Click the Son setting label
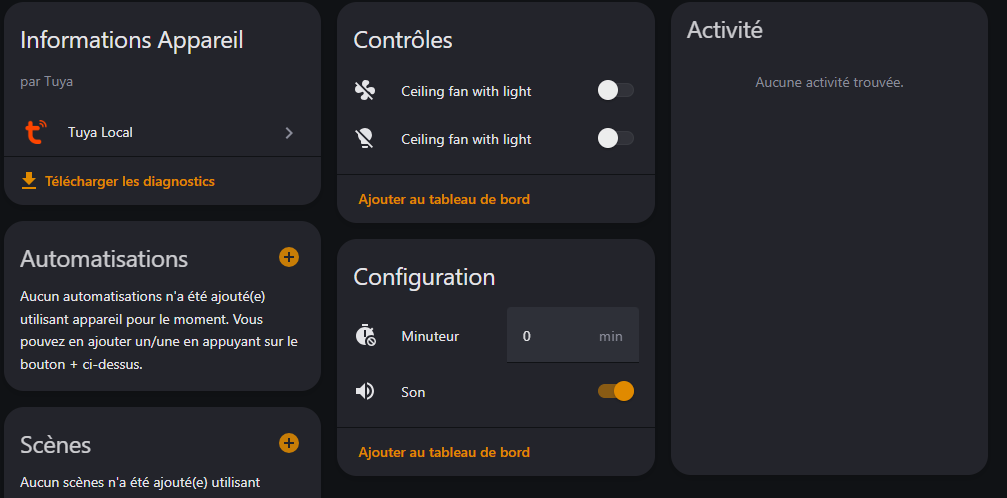Viewport: 1007px width, 498px height. pyautogui.click(x=413, y=392)
